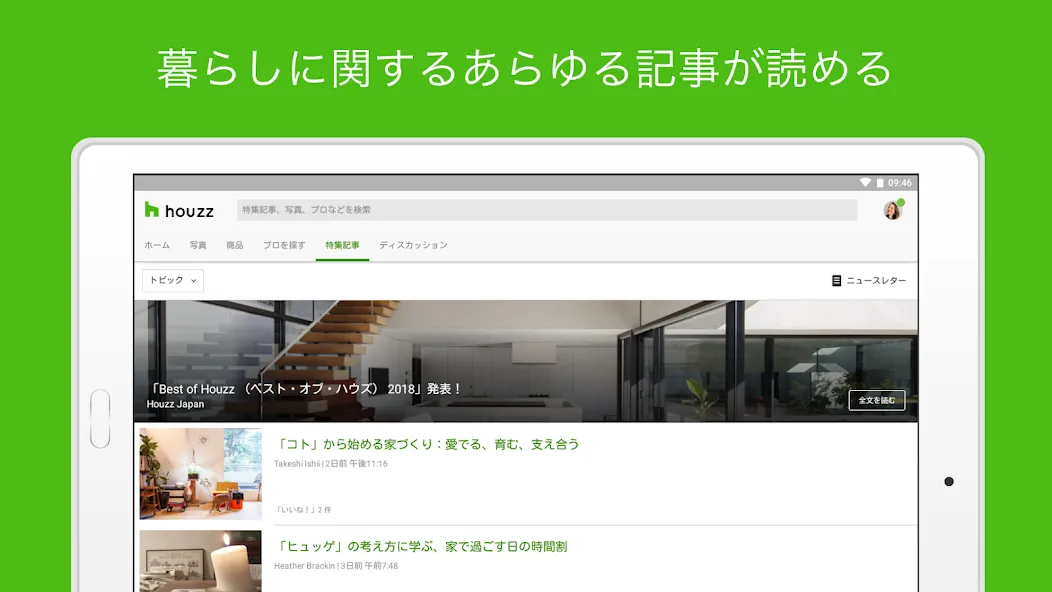Open the ニュースレター link
Screen dimensions: 1052x592
(876, 281)
